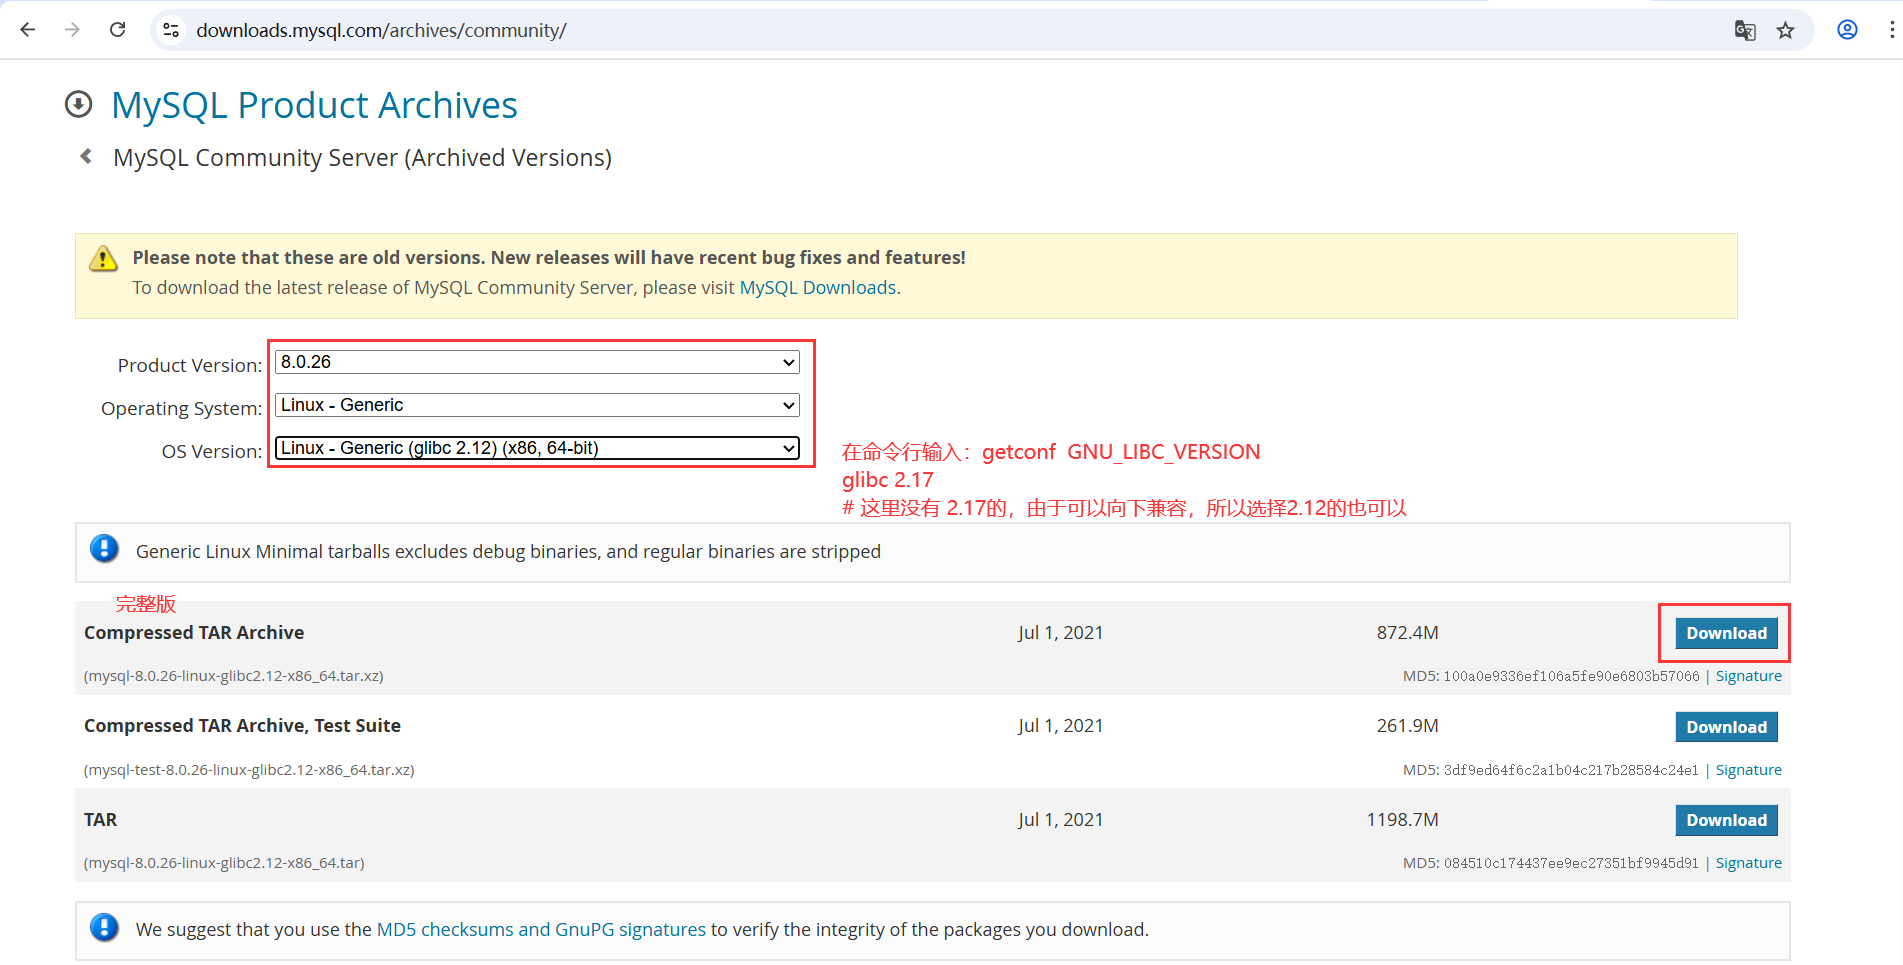The width and height of the screenshot is (1903, 965).
Task: Click the 872.4M file size
Action: point(1407,633)
